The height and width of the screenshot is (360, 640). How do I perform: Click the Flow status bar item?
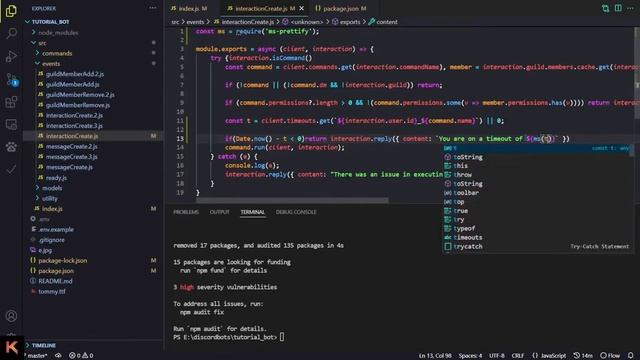610,356
